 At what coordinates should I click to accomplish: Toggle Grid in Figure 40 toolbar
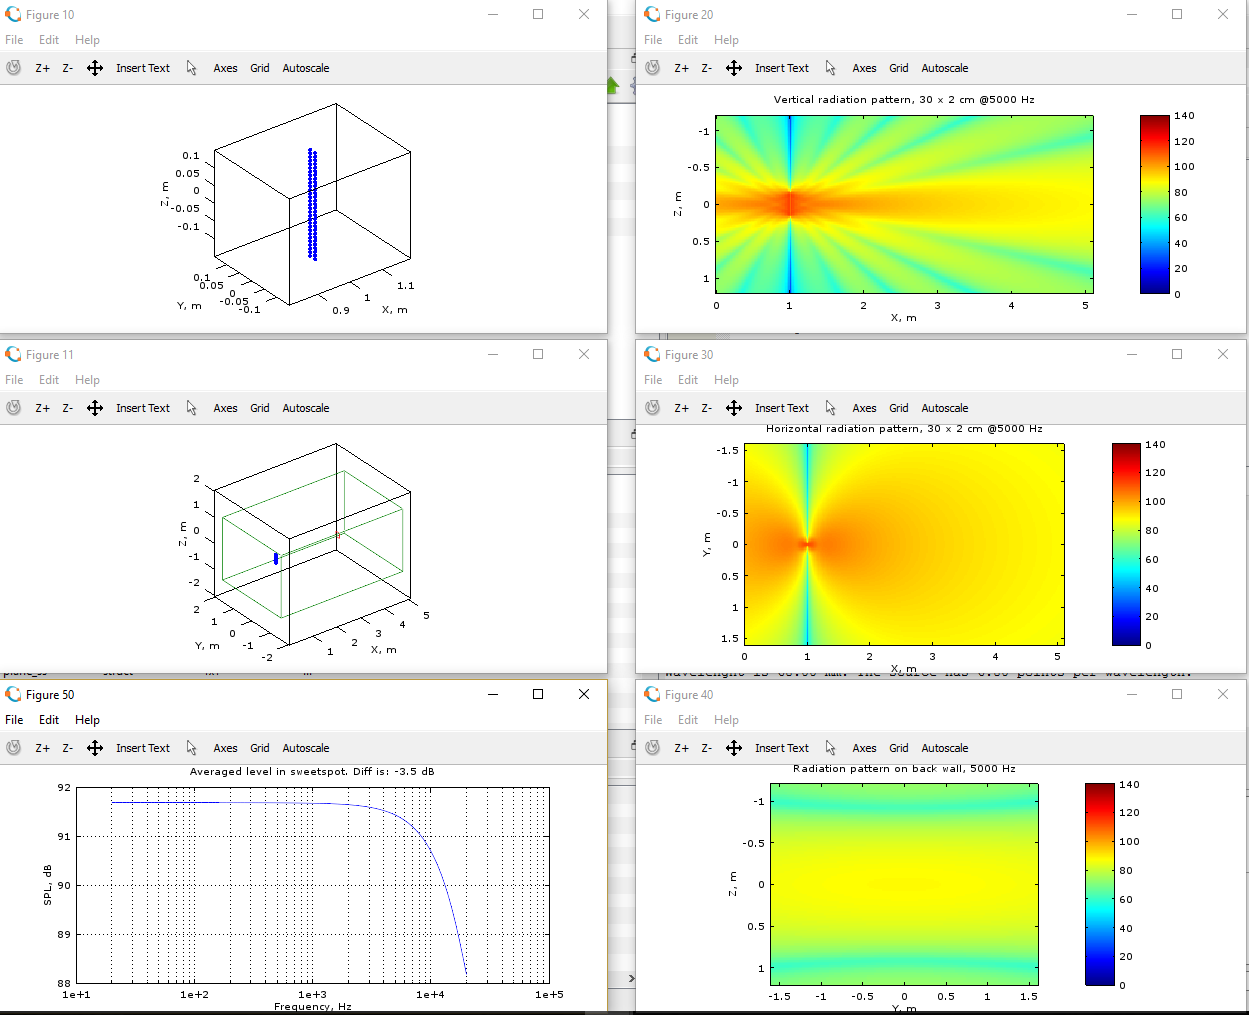899,748
